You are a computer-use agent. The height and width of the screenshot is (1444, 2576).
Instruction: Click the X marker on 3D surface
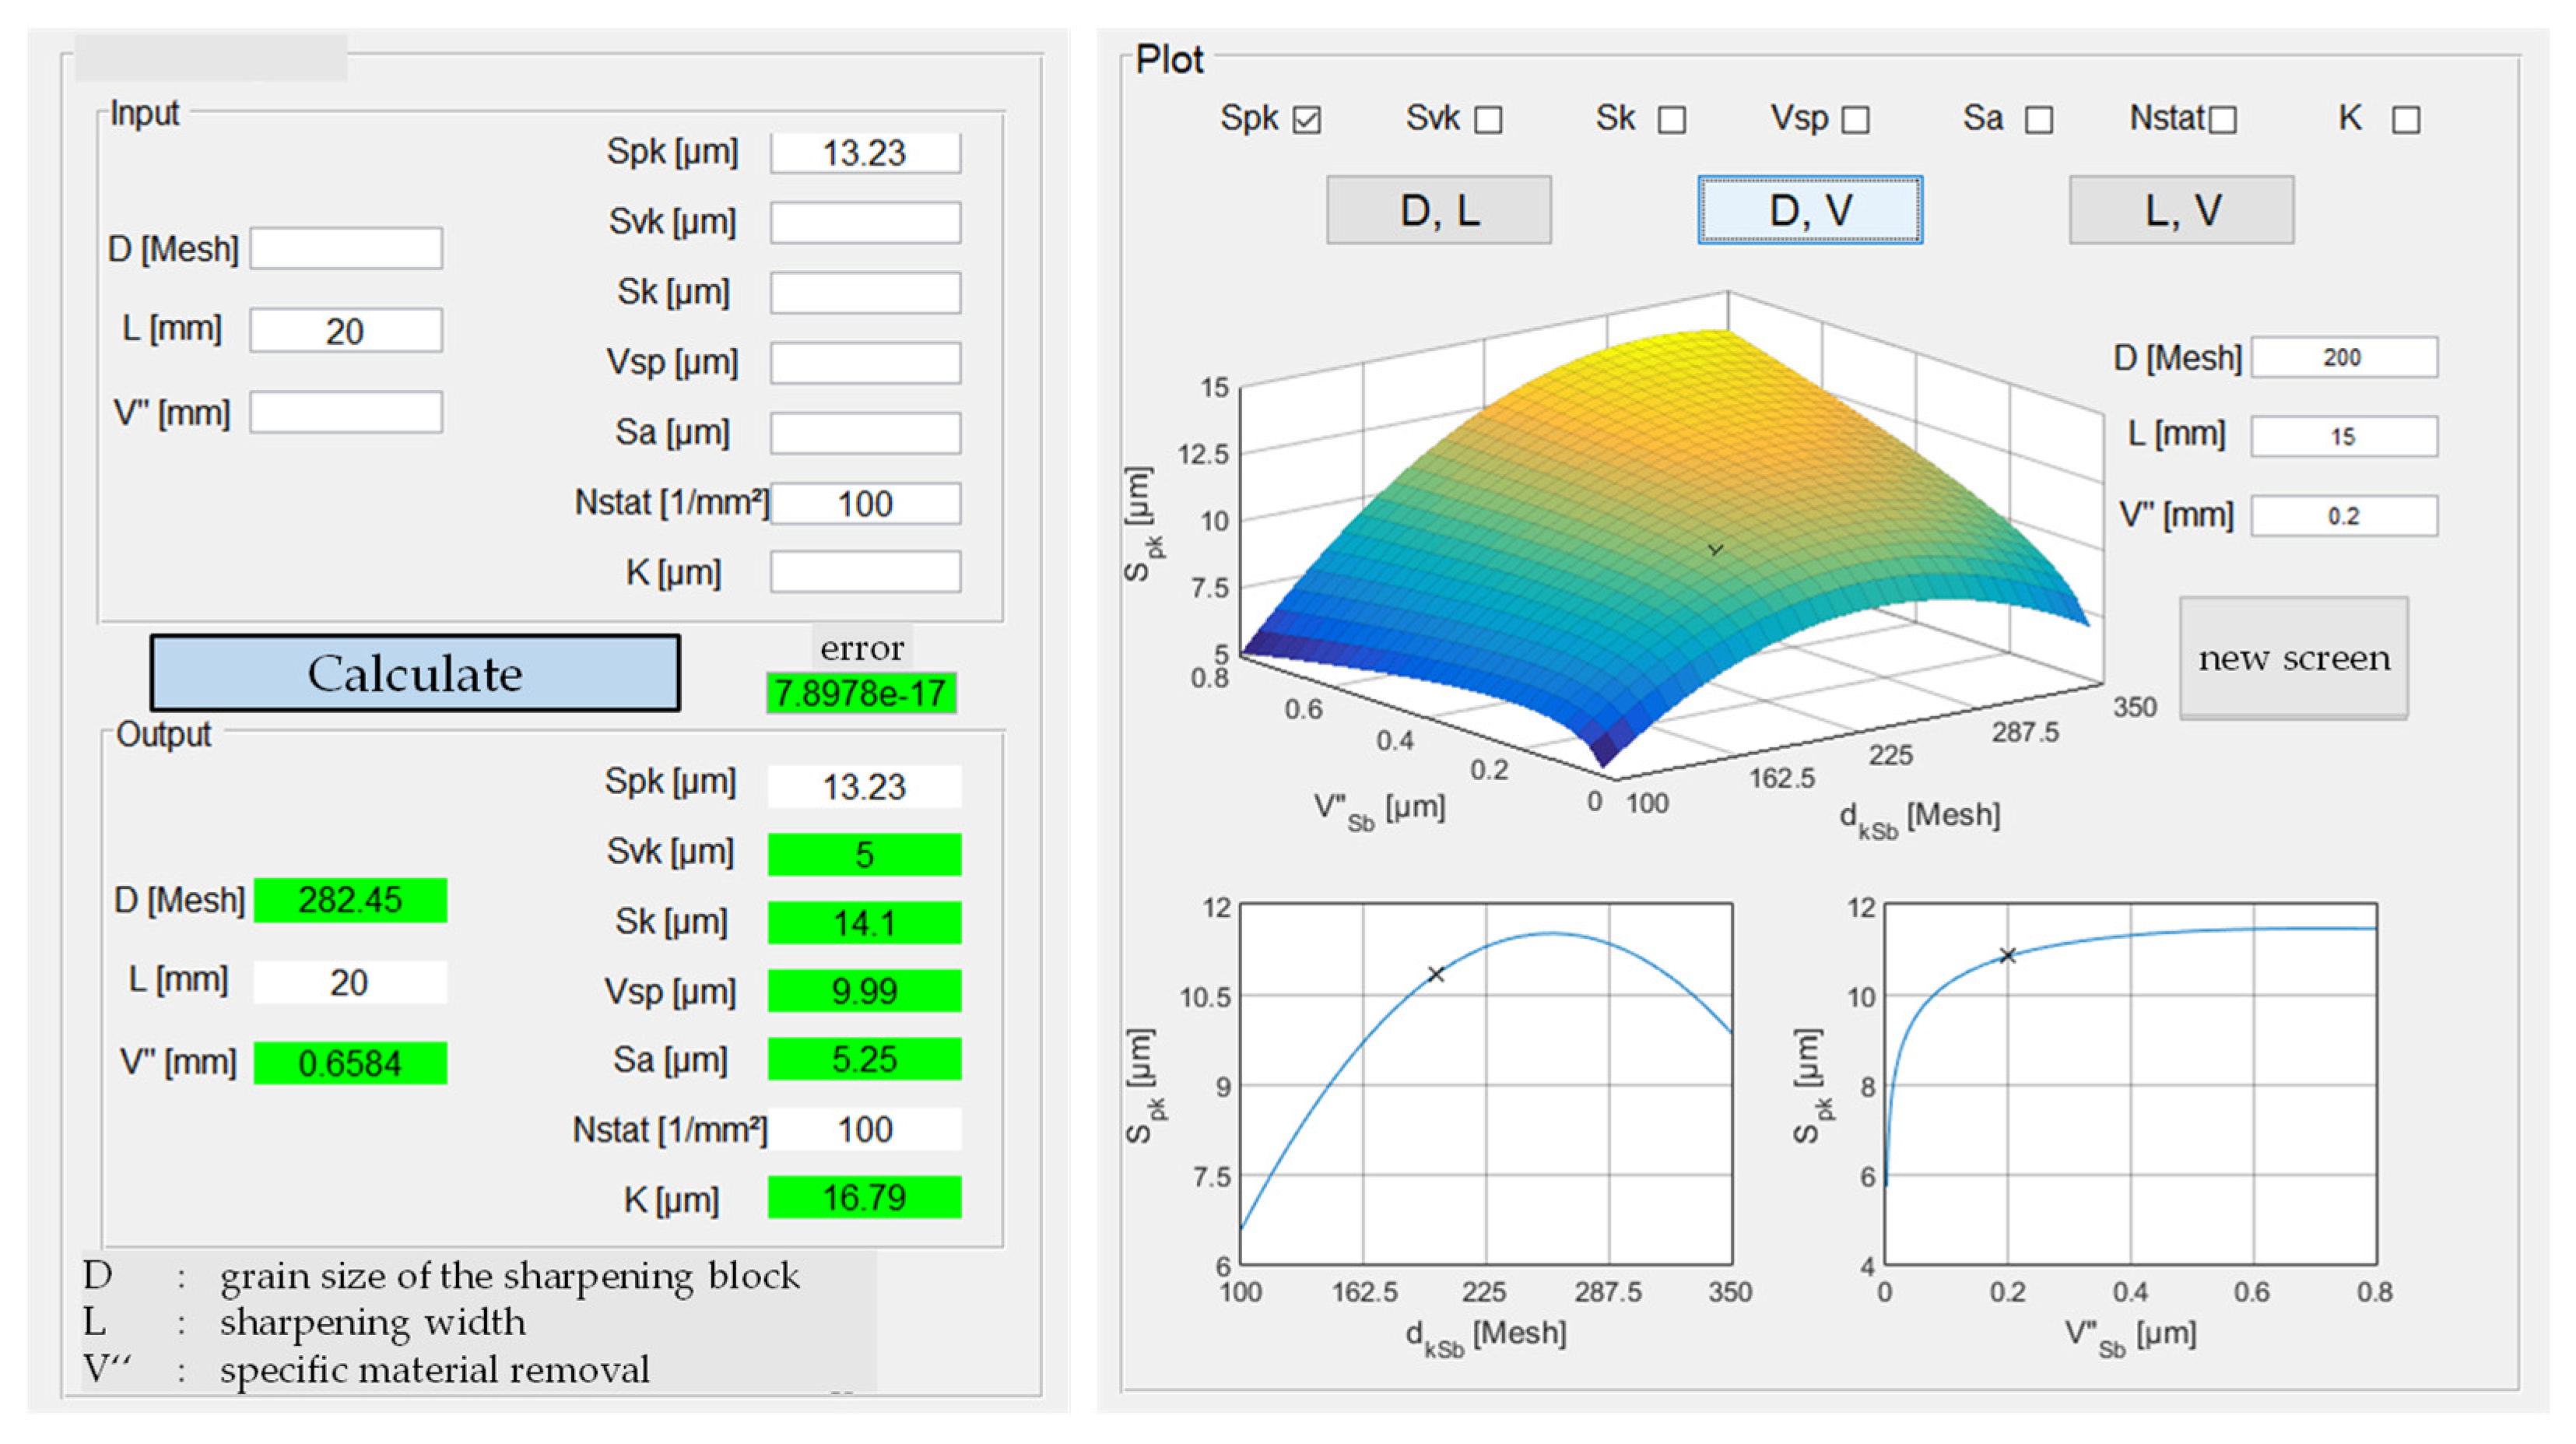1715,550
